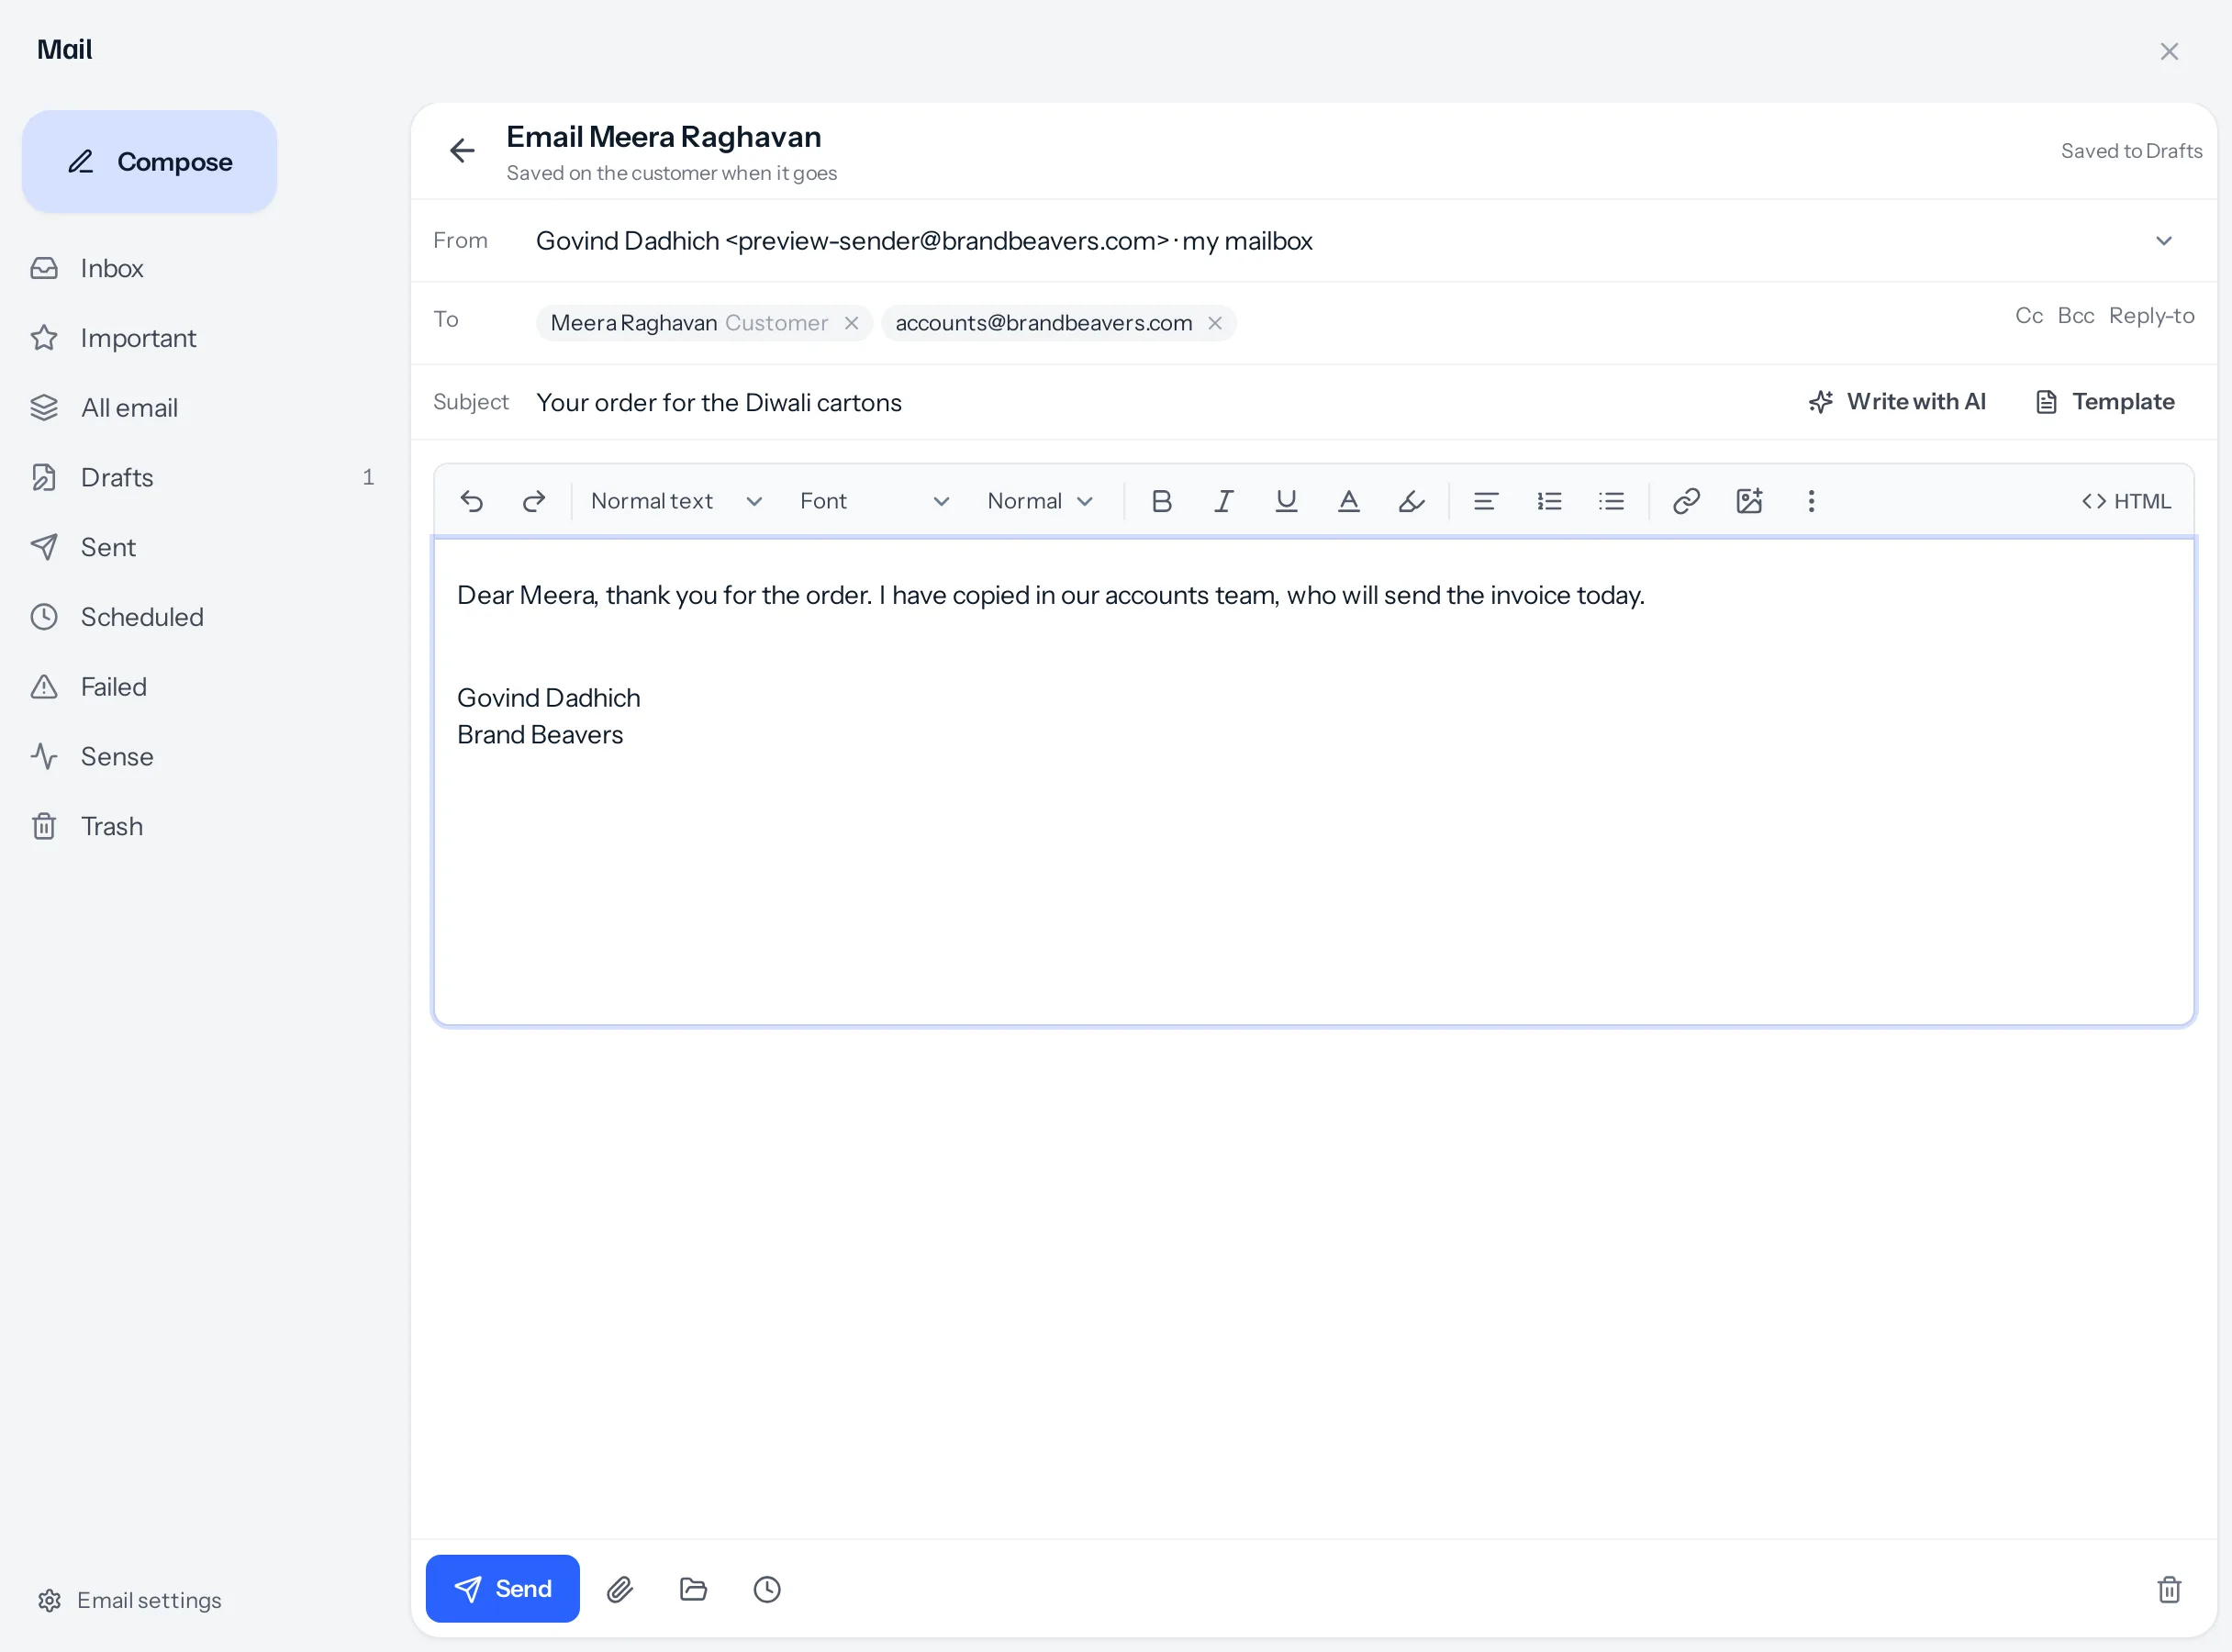
Task: Open the text alignment options
Action: [x=1486, y=501]
